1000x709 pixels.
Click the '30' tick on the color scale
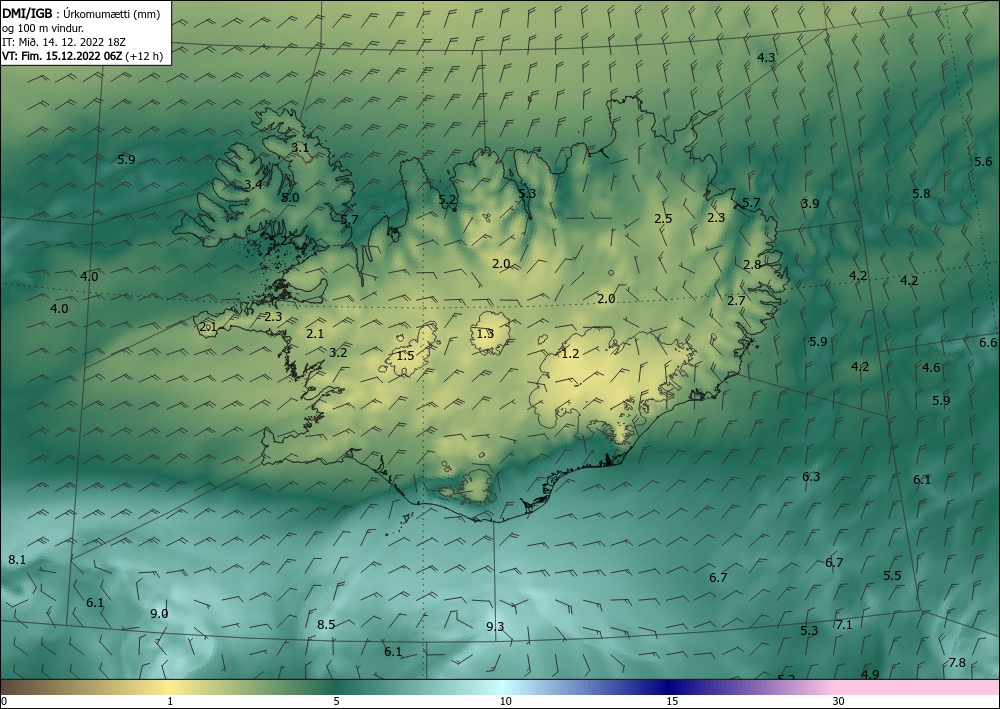pos(839,701)
